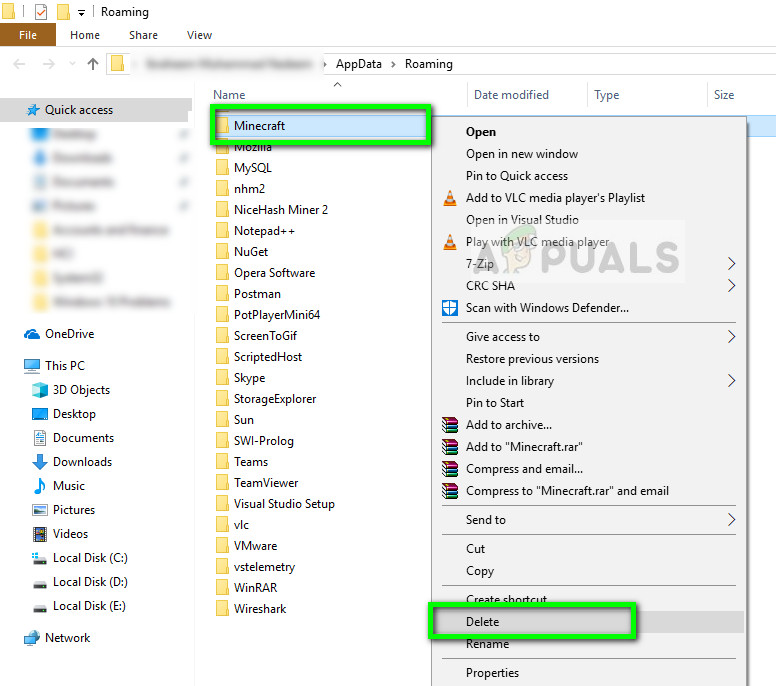Viewport: 776px width, 686px height.
Task: Click the Documents icon in navigation pane
Action: 40,438
